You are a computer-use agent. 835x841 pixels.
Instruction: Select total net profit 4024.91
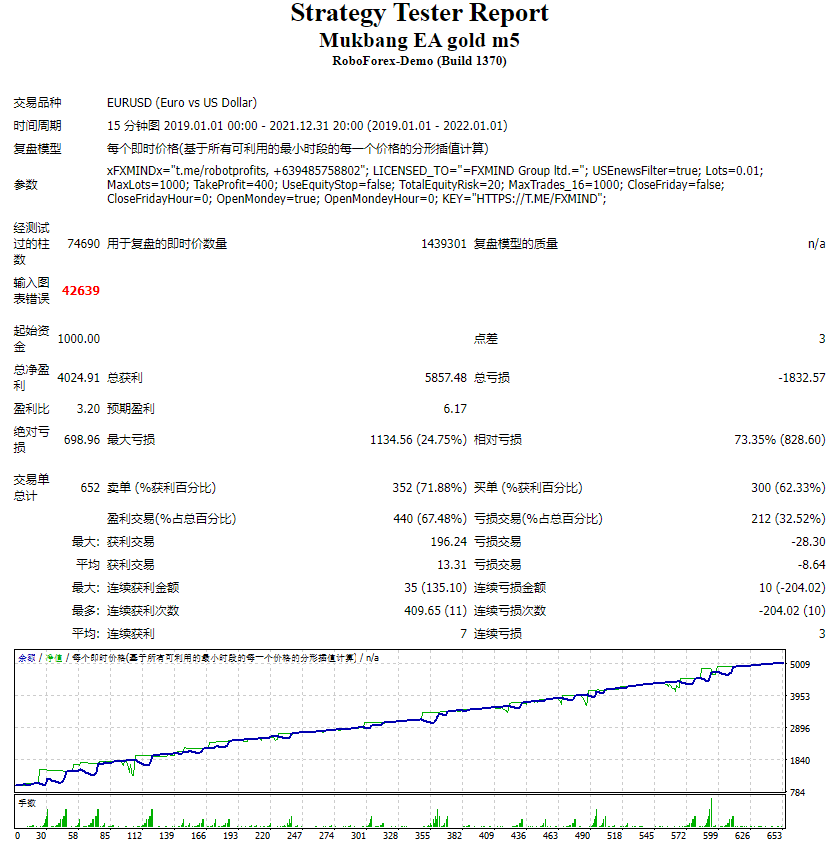[x=79, y=378]
